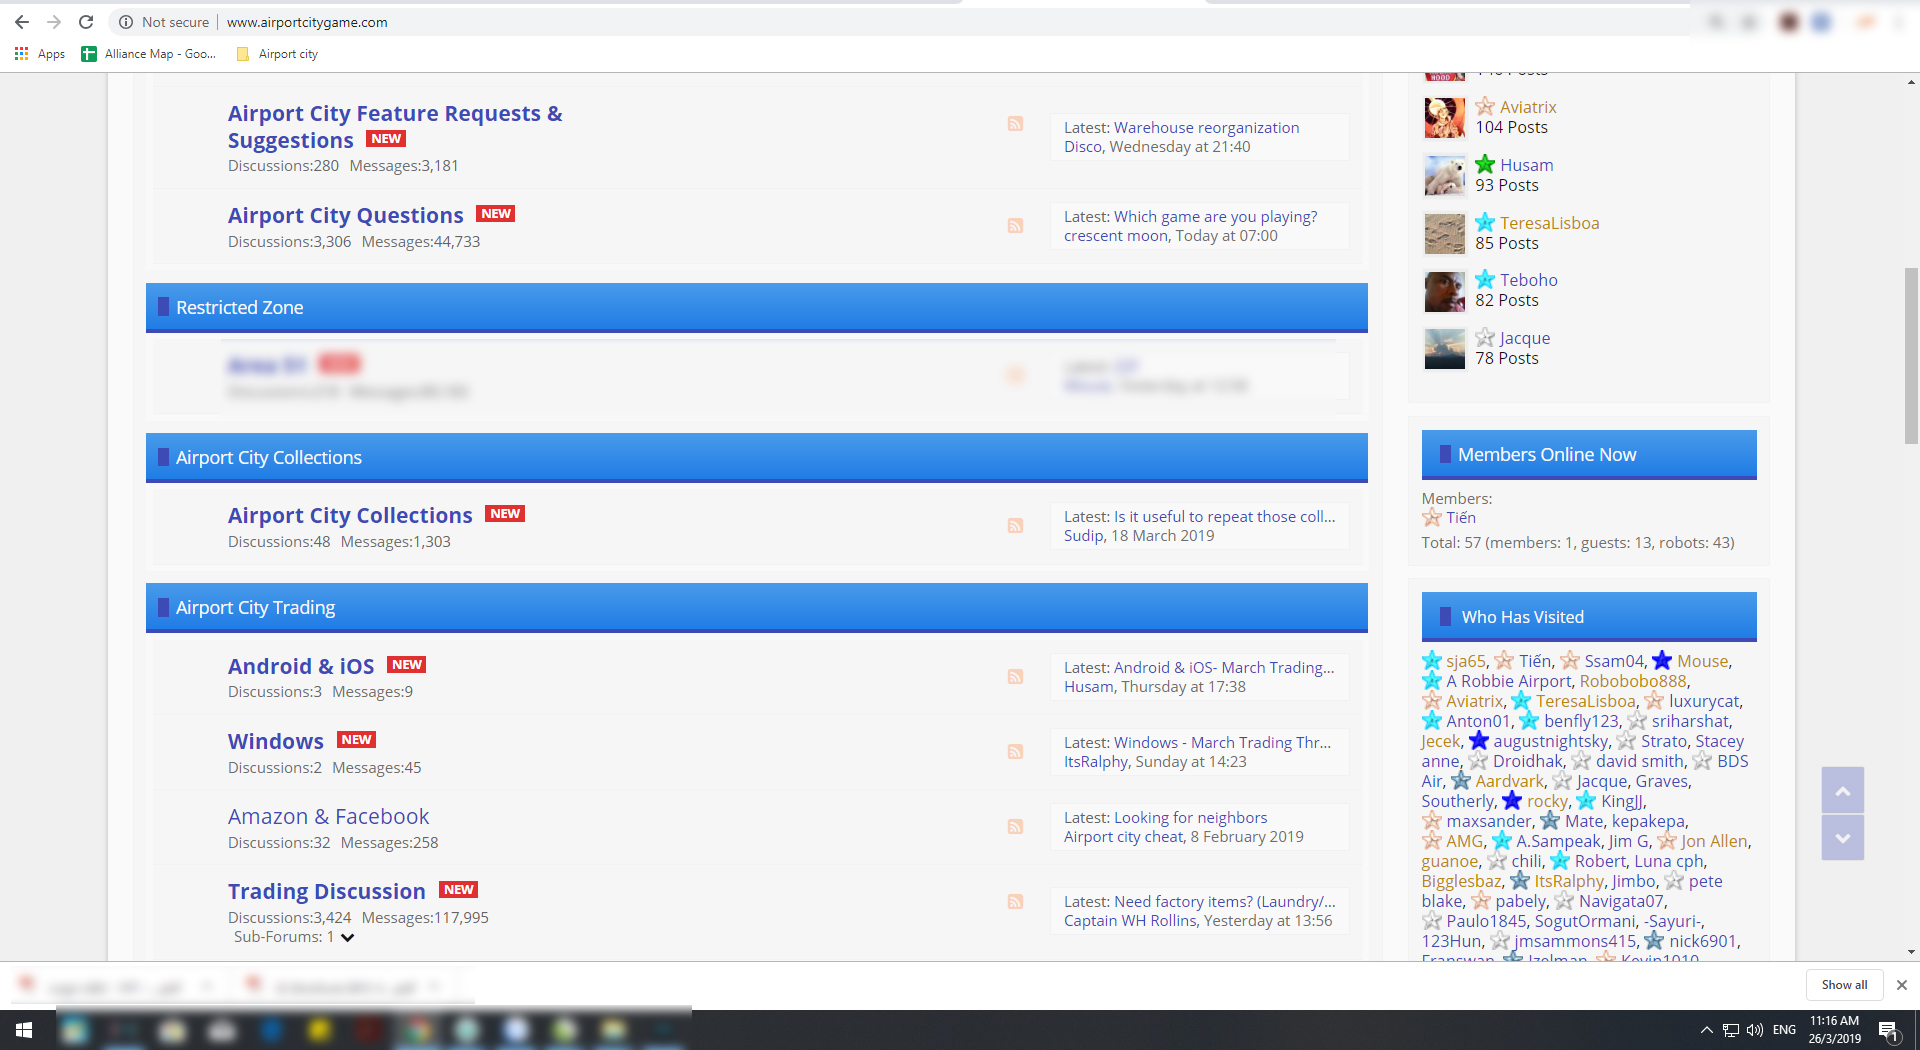Screen dimensions: 1920x1050
Task: Close the downloads bar
Action: coord(1902,985)
